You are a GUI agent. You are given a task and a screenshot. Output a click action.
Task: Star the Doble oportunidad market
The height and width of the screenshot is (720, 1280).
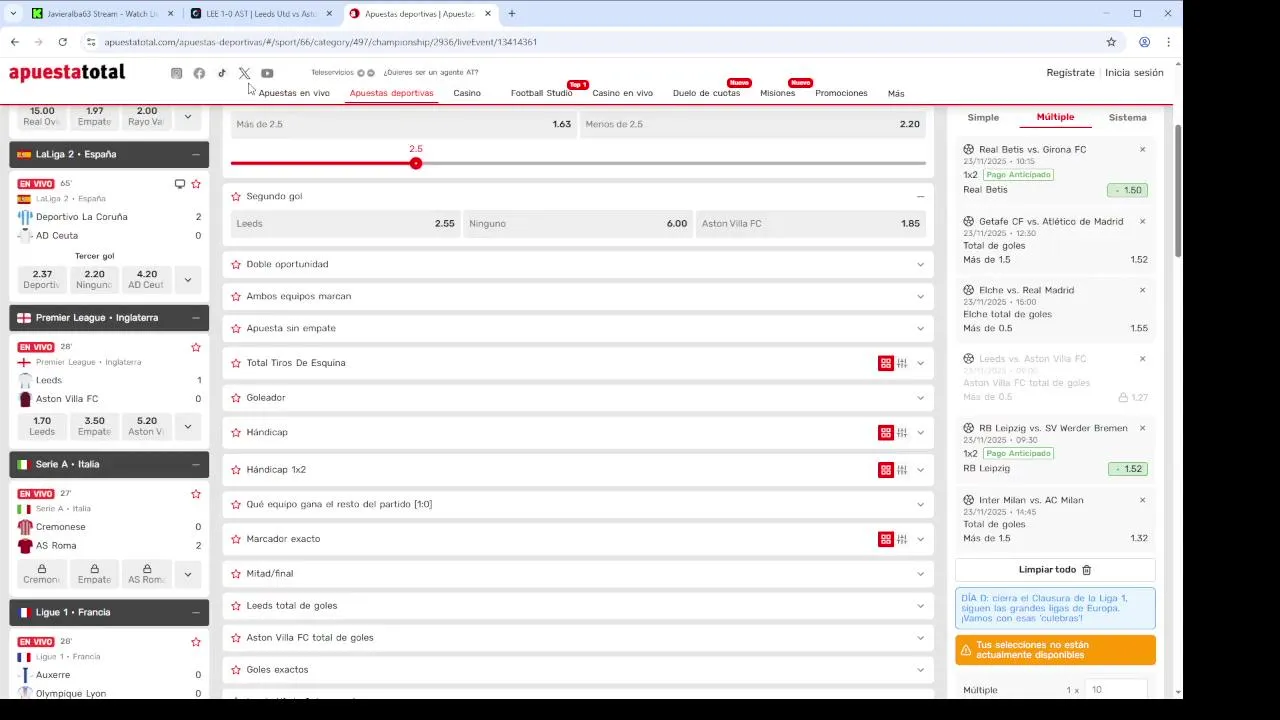point(236,264)
